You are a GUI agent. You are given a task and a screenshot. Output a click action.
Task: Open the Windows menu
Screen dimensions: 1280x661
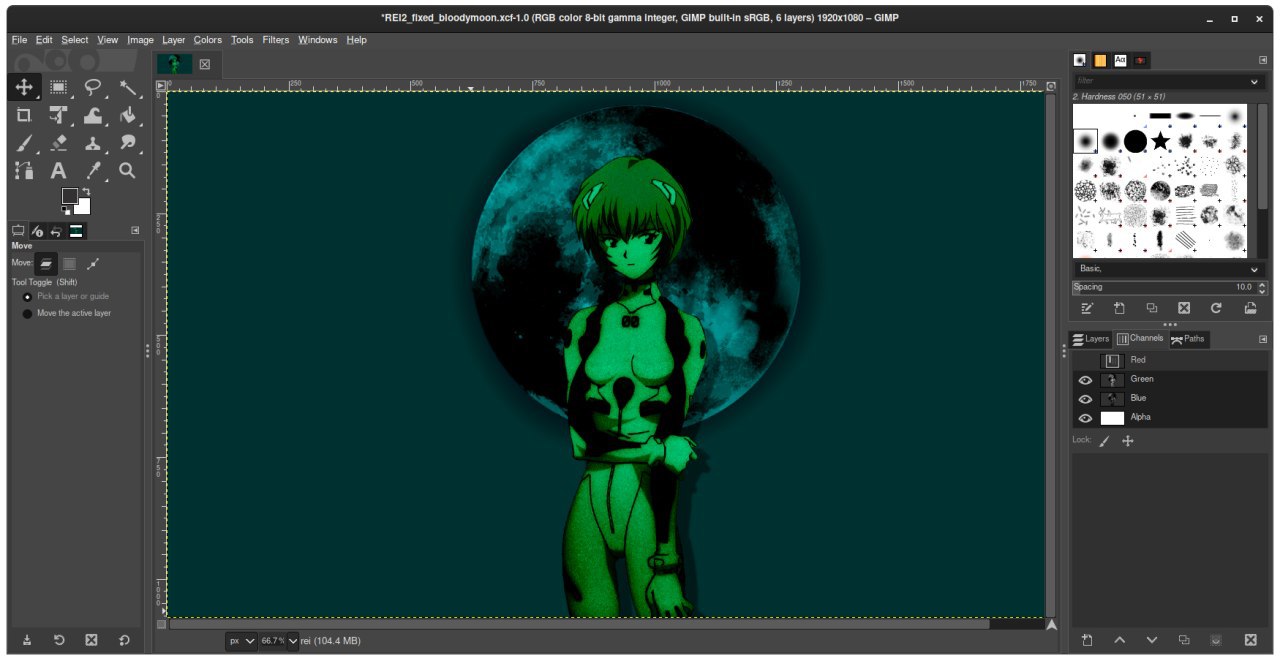318,40
